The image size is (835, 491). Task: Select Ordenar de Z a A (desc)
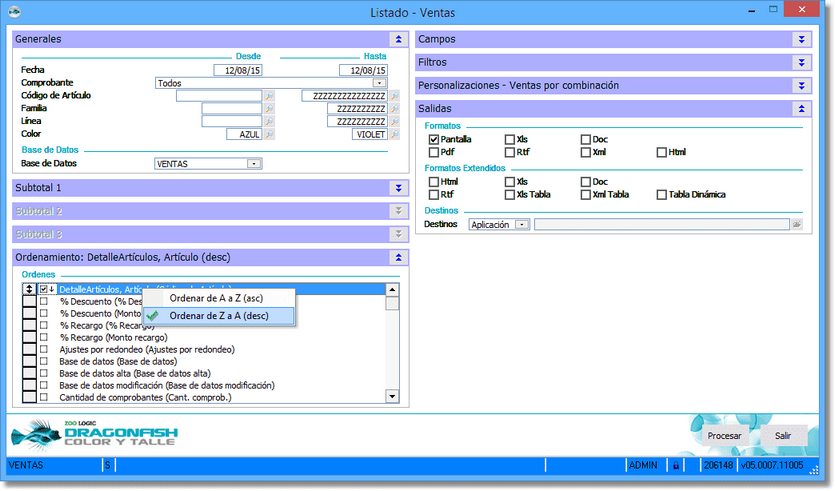219,316
